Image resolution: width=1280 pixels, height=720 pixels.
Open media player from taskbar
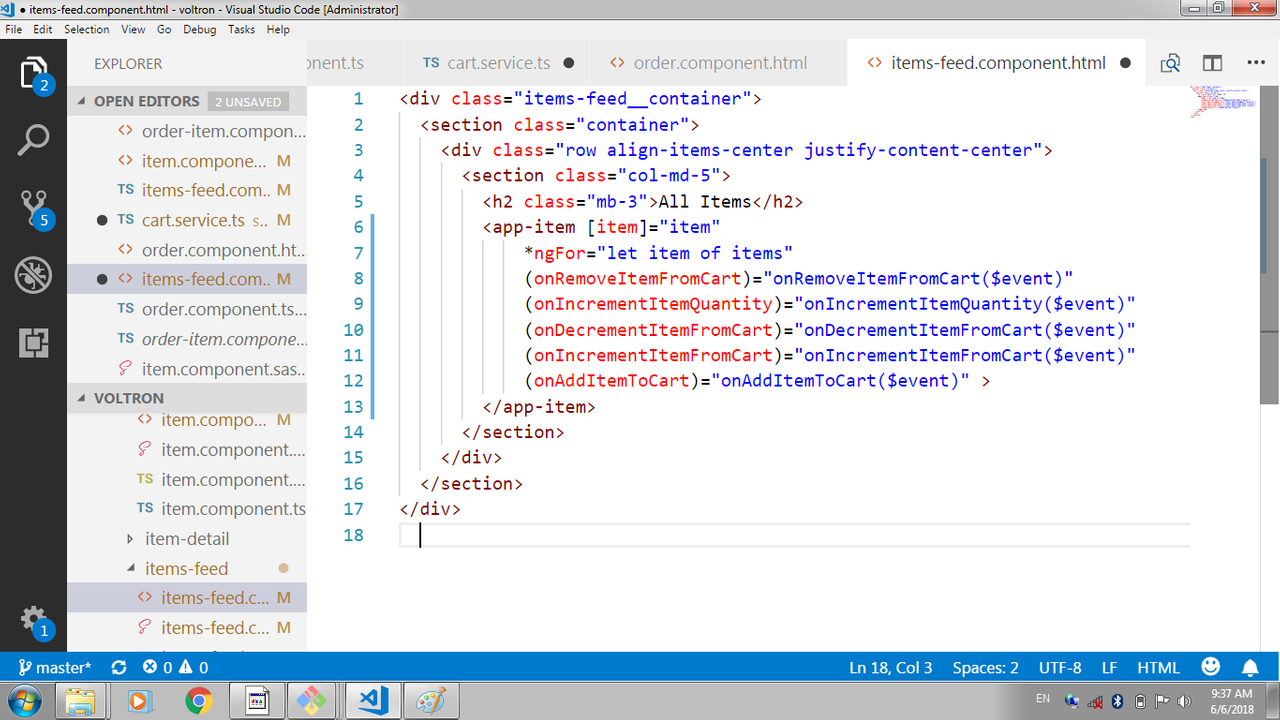(139, 701)
